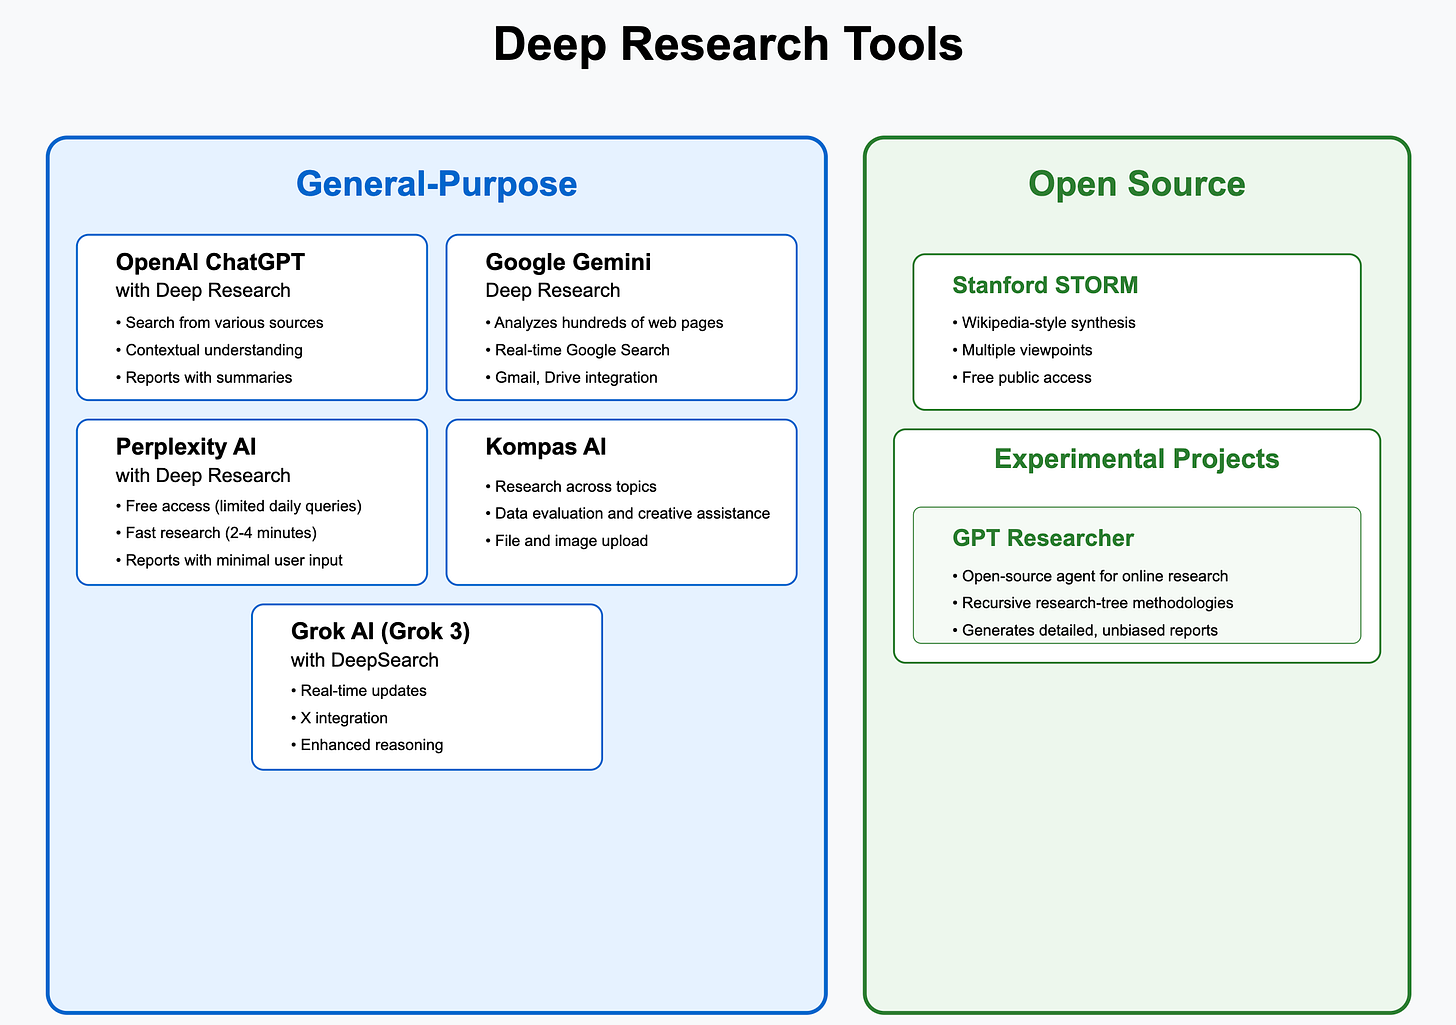Click 'with Deep Research' under Perplexity AI
Viewport: 1456px width, 1025px height.
203,476
